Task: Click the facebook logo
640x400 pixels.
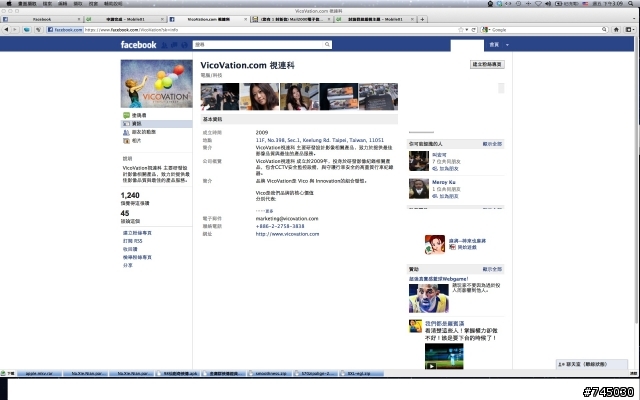Action: click(138, 44)
